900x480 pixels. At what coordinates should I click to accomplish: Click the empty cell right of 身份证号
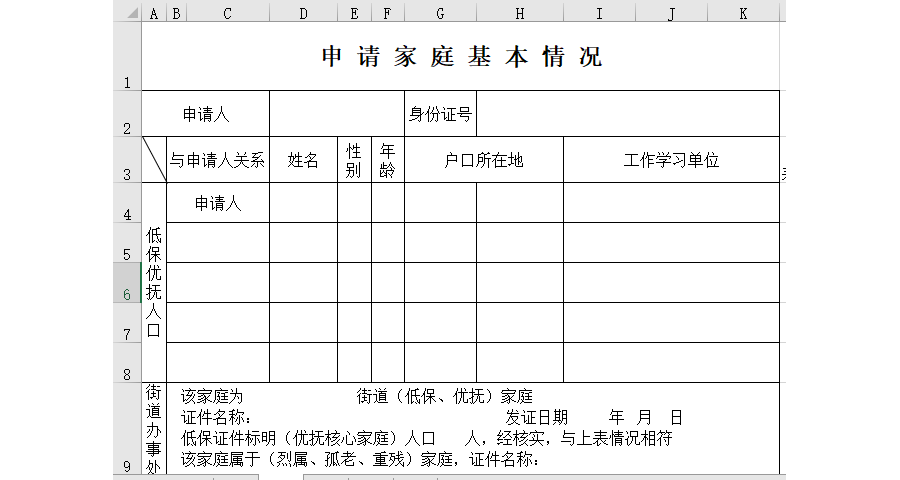click(x=628, y=114)
